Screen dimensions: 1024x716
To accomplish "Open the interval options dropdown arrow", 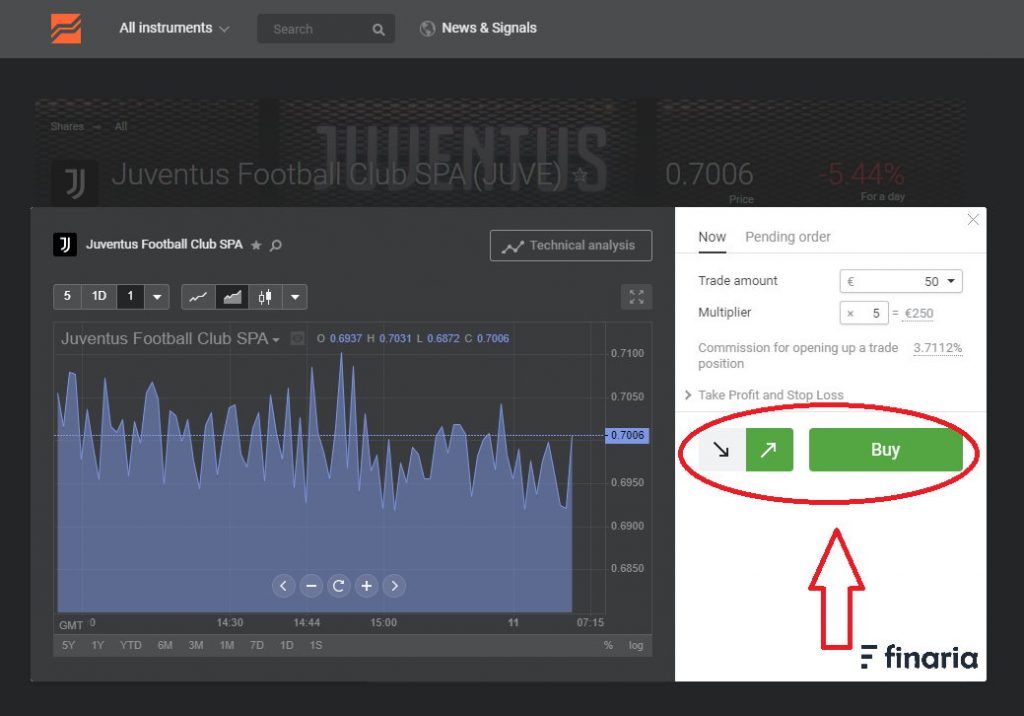I will [x=157, y=297].
